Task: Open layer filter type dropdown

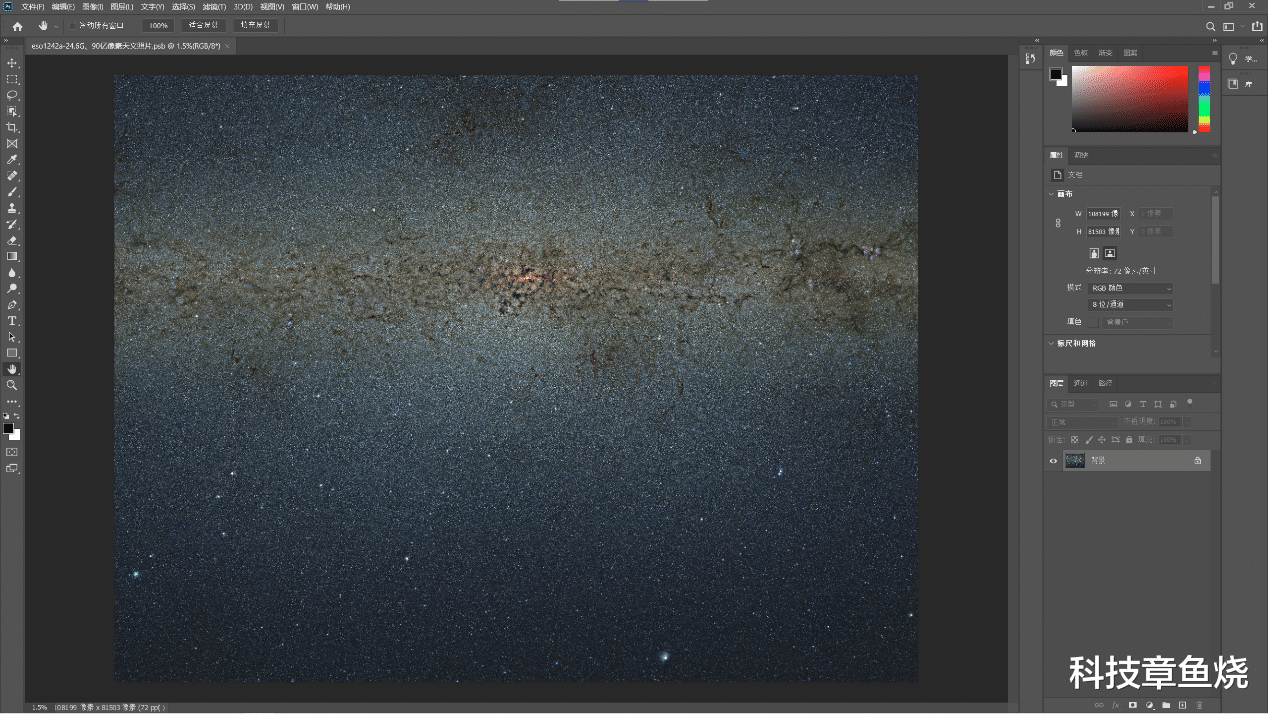Action: click(x=1072, y=404)
